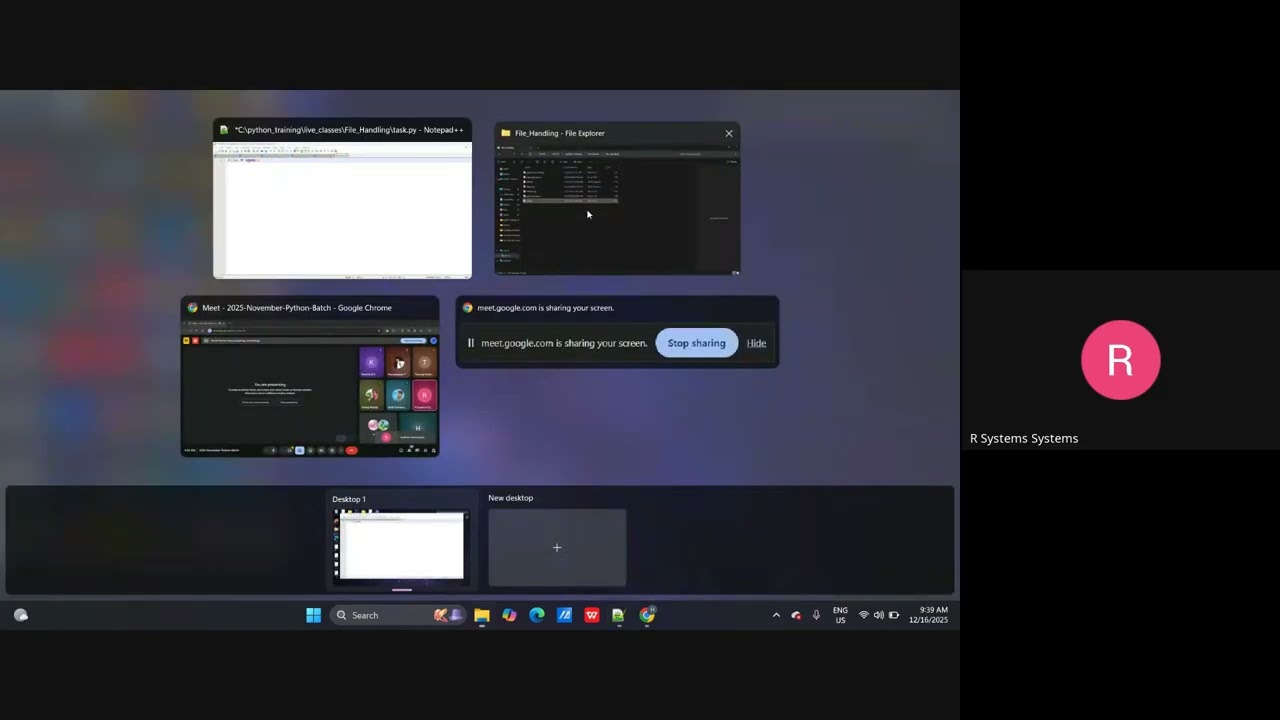Switch to Google Chrome from the taskbar
This screenshot has width=1280, height=720.
647,615
